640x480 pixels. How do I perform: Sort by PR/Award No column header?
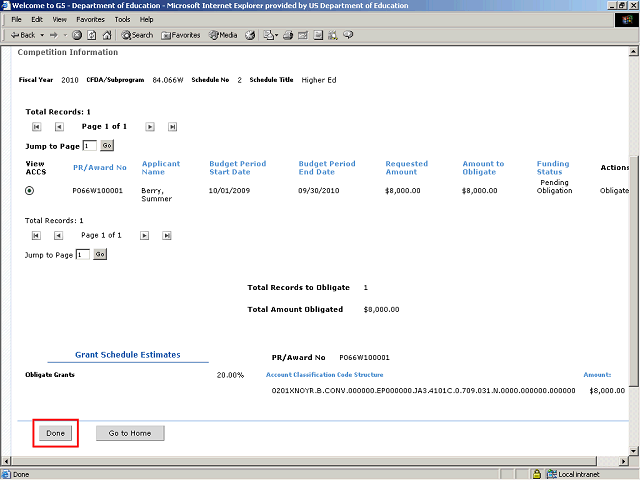100,167
